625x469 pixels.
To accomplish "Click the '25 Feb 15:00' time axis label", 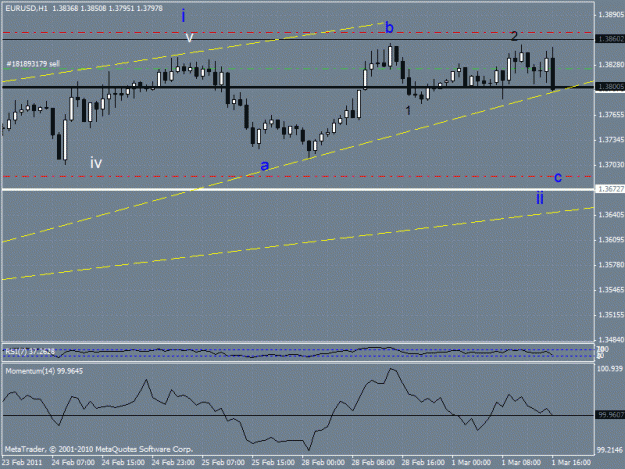I will click(273, 462).
